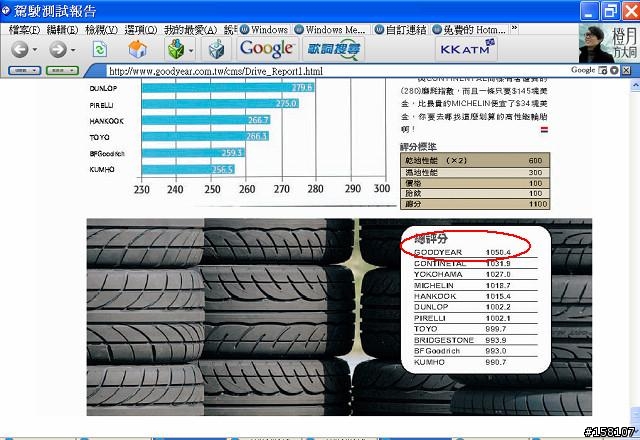Click the window title bar icon

(x=6, y=10)
